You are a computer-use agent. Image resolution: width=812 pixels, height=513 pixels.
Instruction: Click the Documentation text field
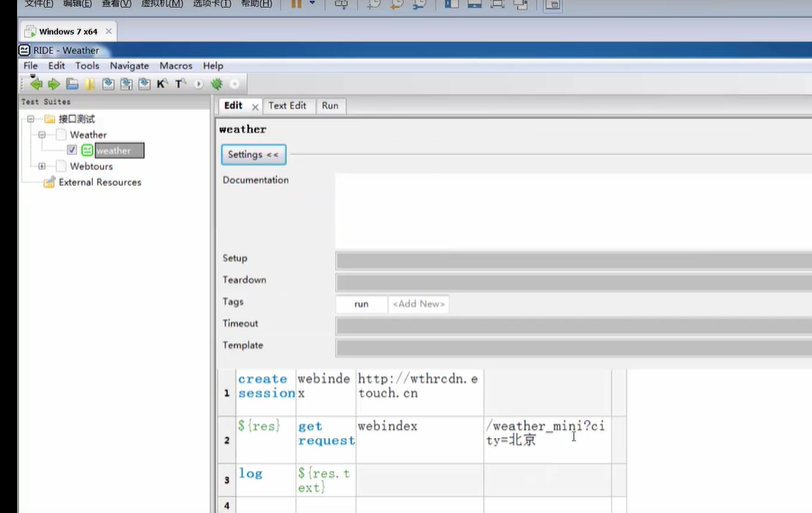(573, 211)
